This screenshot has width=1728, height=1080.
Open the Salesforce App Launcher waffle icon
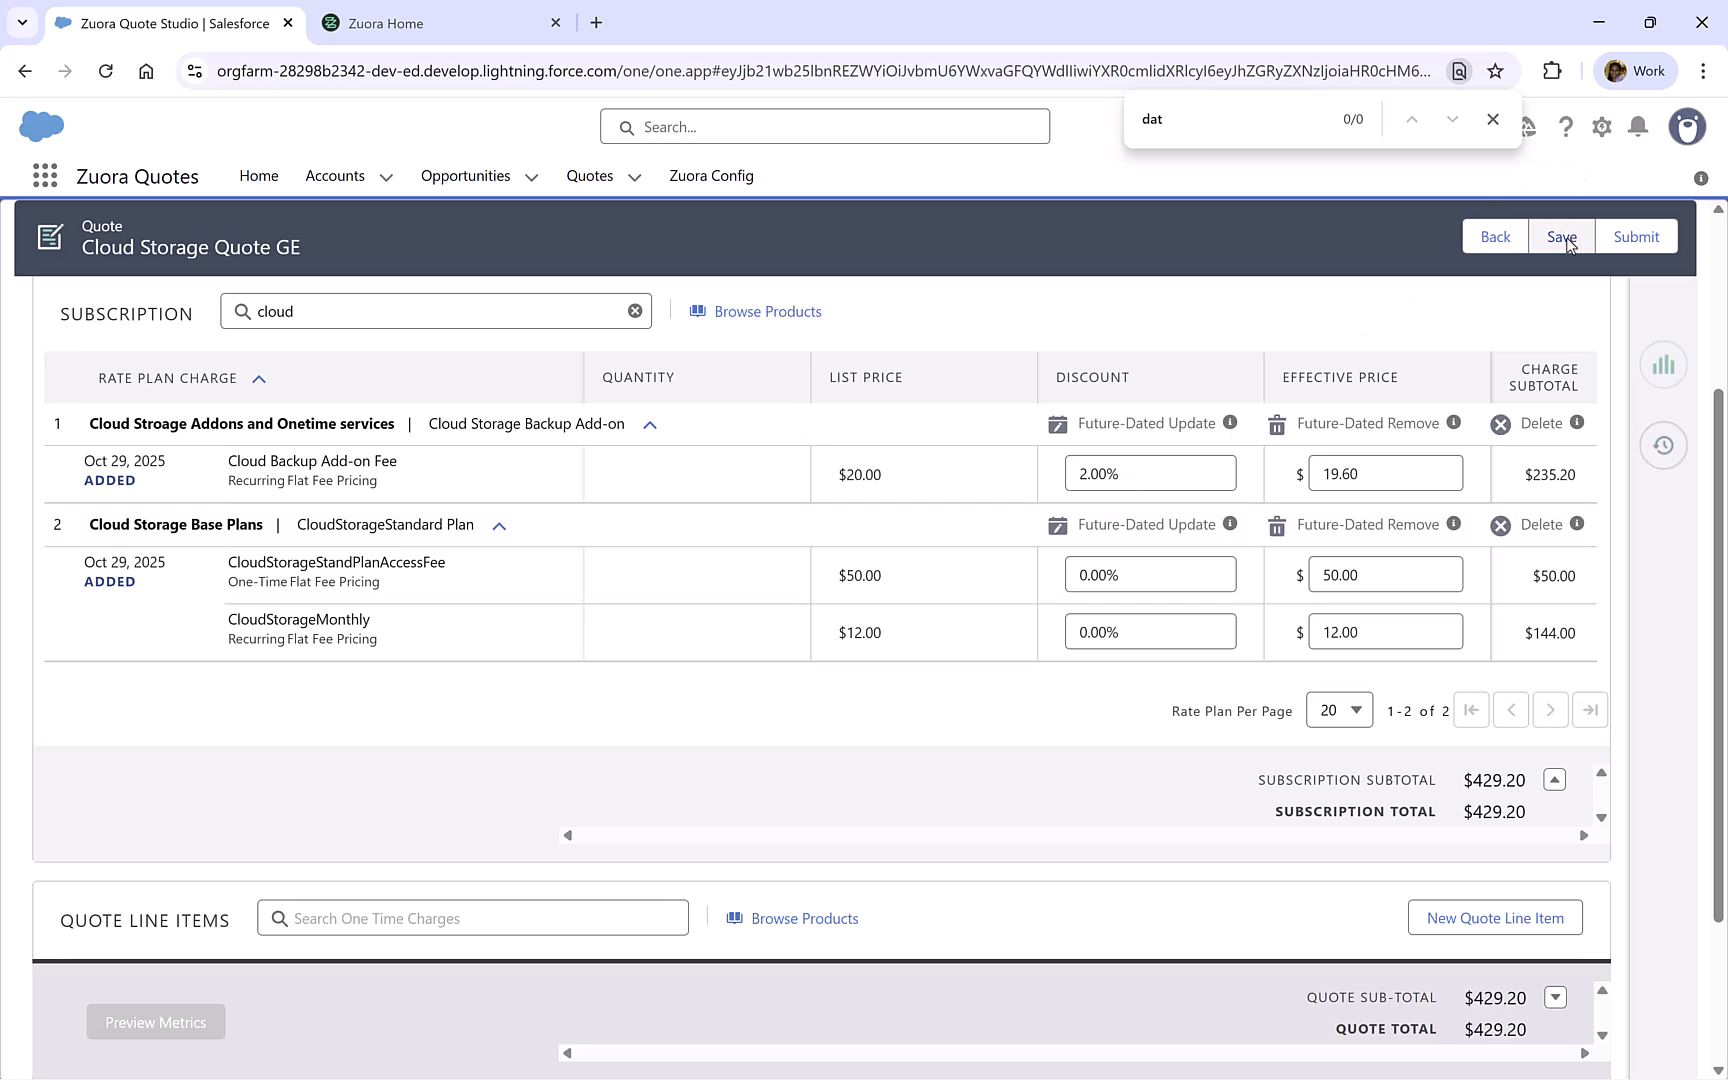[x=44, y=175]
